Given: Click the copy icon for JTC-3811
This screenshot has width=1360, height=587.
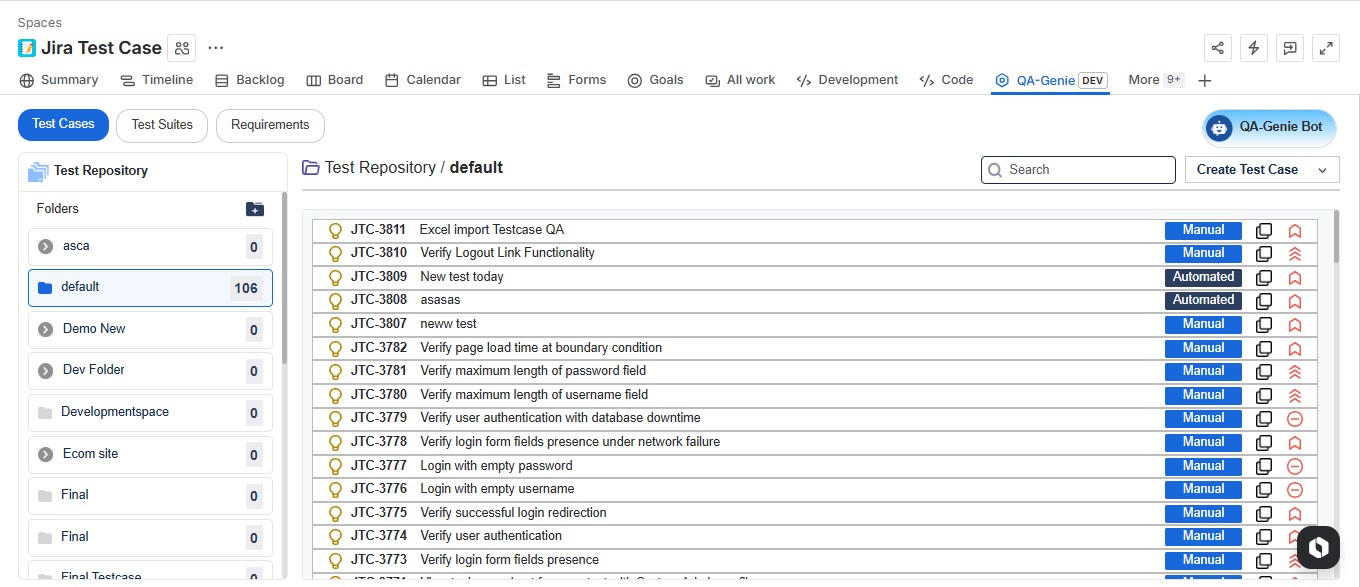Looking at the screenshot, I should coord(1264,230).
